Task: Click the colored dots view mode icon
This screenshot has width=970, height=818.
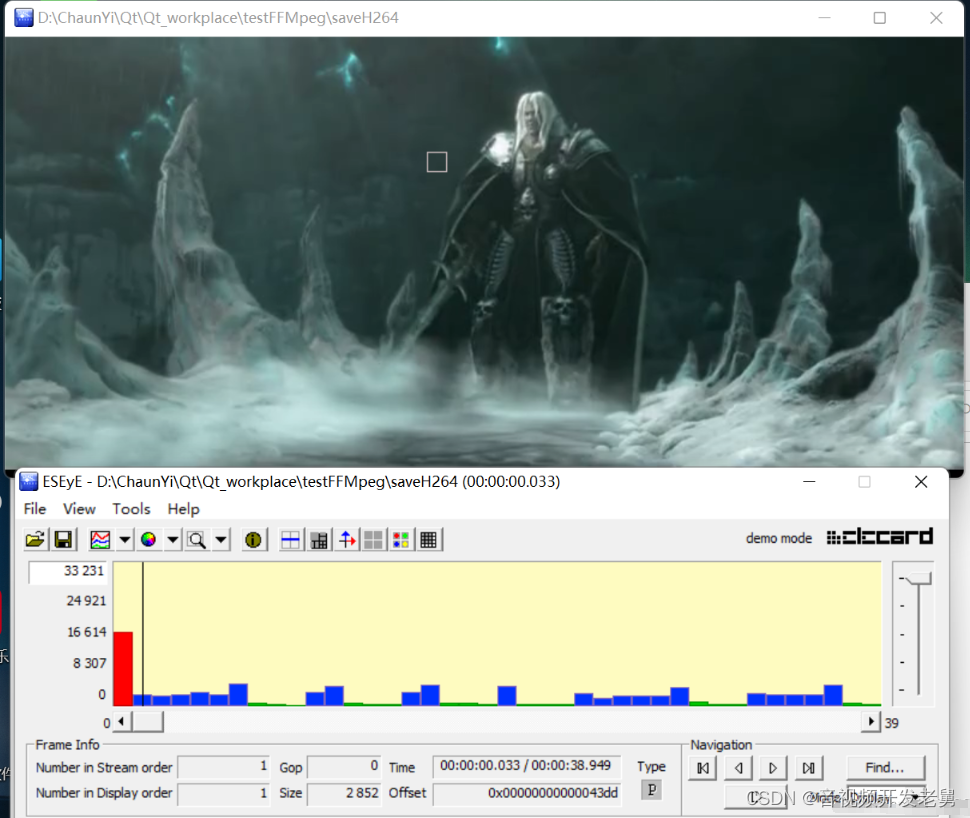Action: point(400,539)
